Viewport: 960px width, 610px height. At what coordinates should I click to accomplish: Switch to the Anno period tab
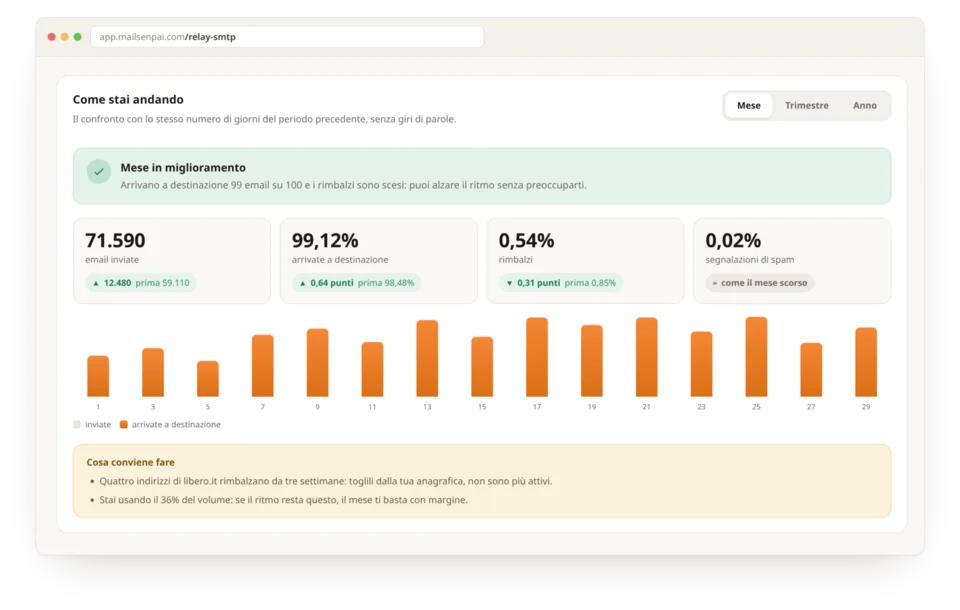[x=864, y=105]
